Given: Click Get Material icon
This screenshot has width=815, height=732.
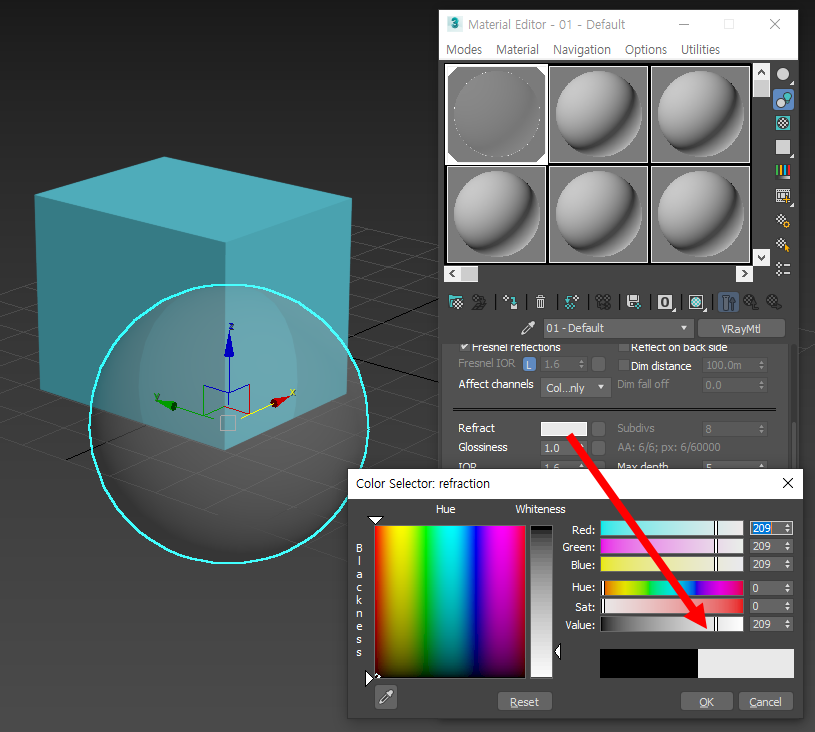Looking at the screenshot, I should point(455,302).
